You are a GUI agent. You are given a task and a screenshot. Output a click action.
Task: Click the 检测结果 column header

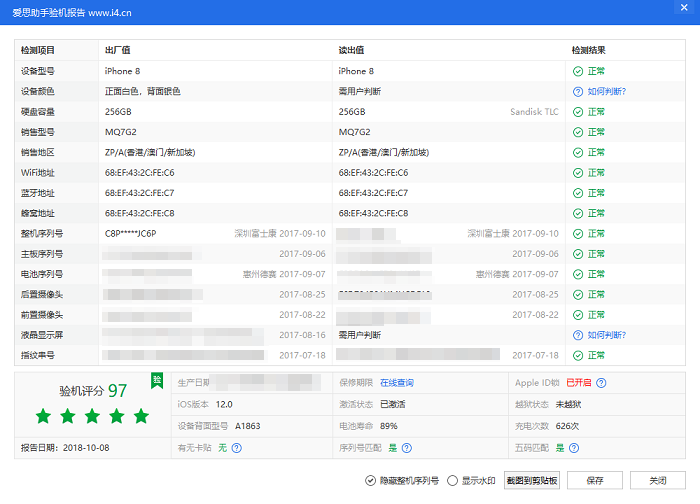588,50
